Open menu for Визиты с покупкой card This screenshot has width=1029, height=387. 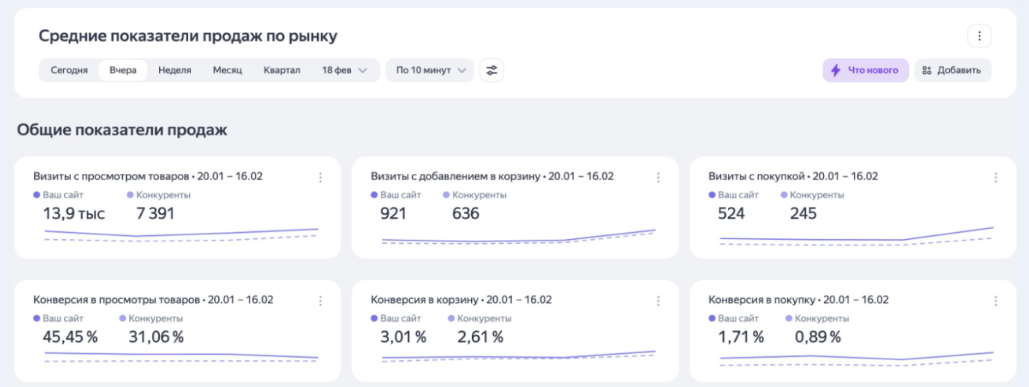[x=996, y=177]
